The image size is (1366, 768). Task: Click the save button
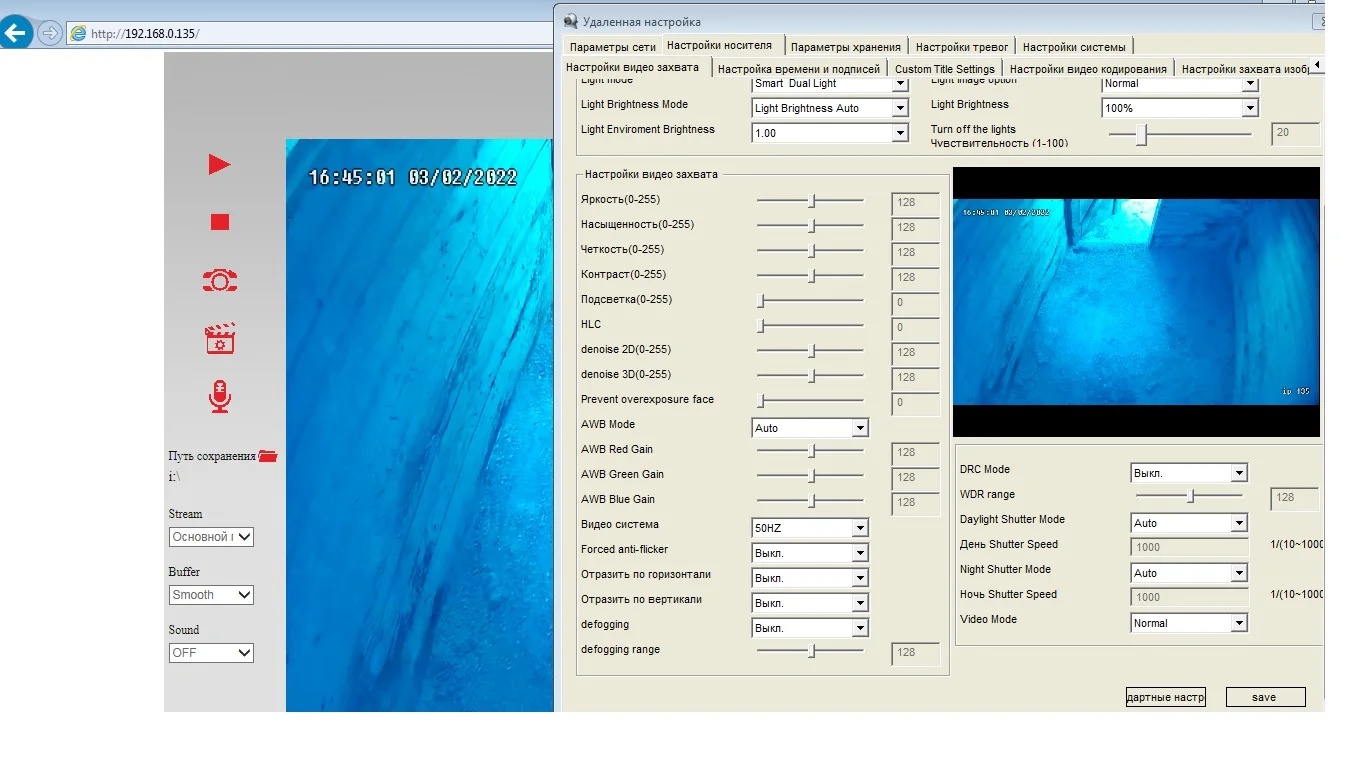1265,697
